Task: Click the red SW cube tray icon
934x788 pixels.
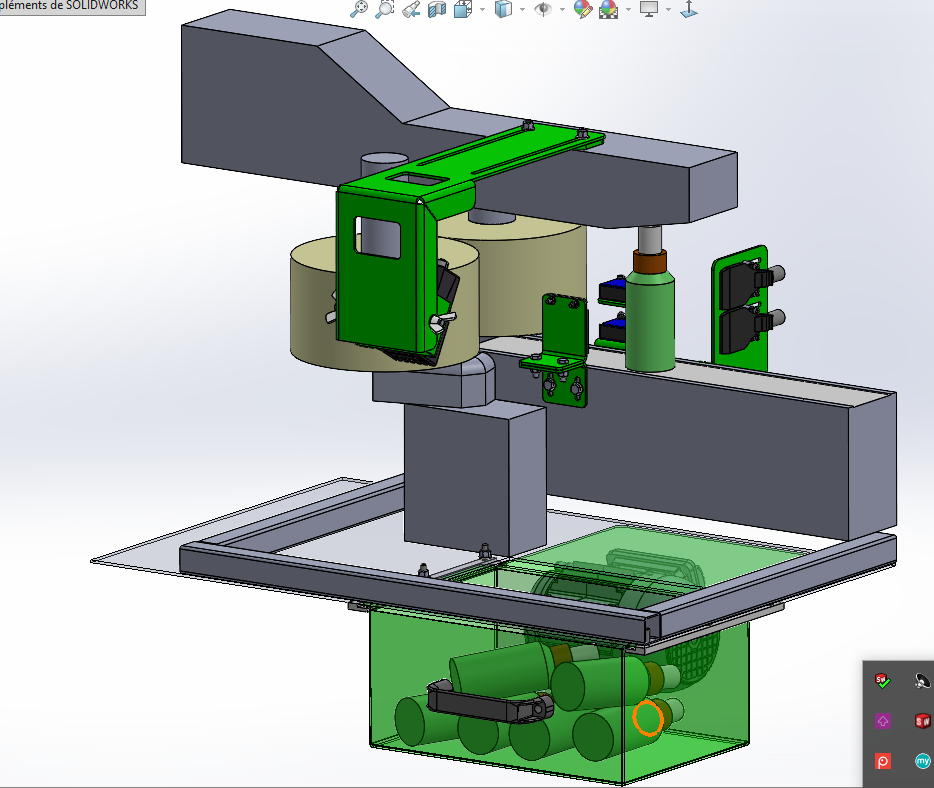Action: coord(921,720)
